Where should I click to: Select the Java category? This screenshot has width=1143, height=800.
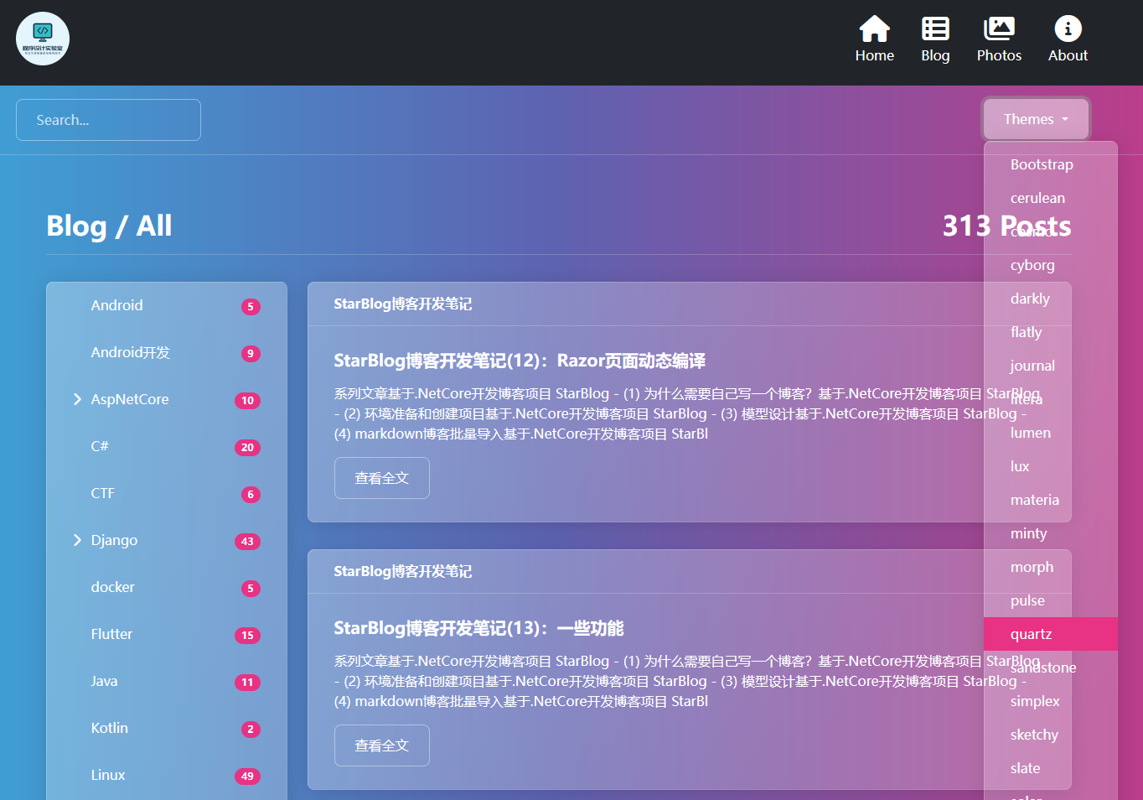tap(104, 681)
